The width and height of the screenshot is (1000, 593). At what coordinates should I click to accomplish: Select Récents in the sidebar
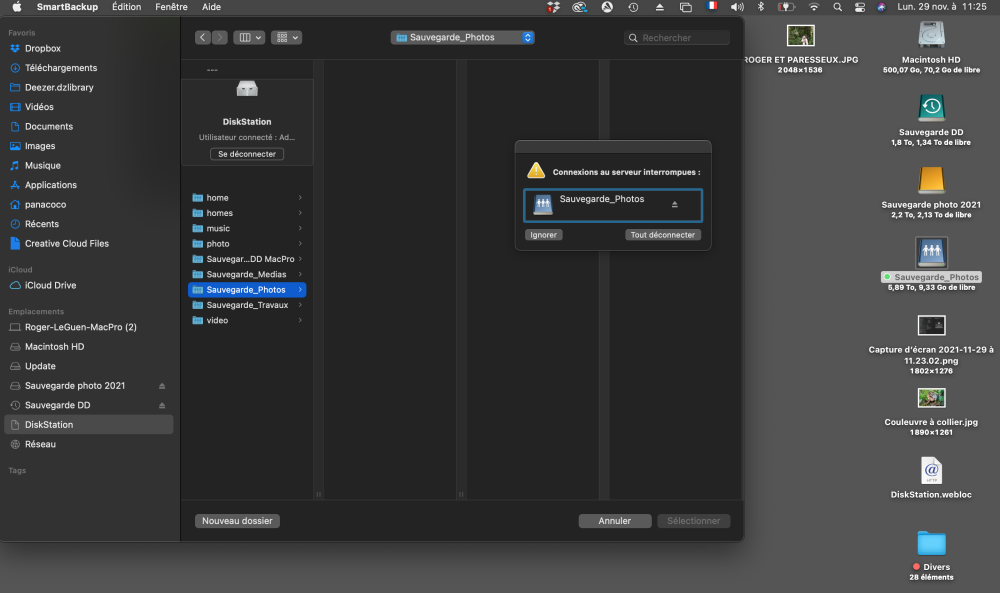point(89,224)
